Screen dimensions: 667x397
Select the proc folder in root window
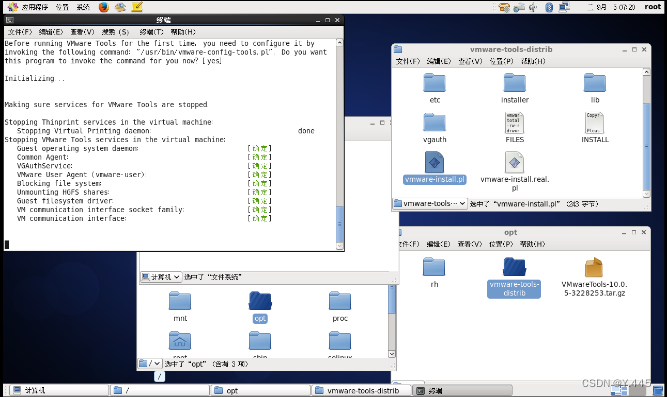tap(340, 301)
